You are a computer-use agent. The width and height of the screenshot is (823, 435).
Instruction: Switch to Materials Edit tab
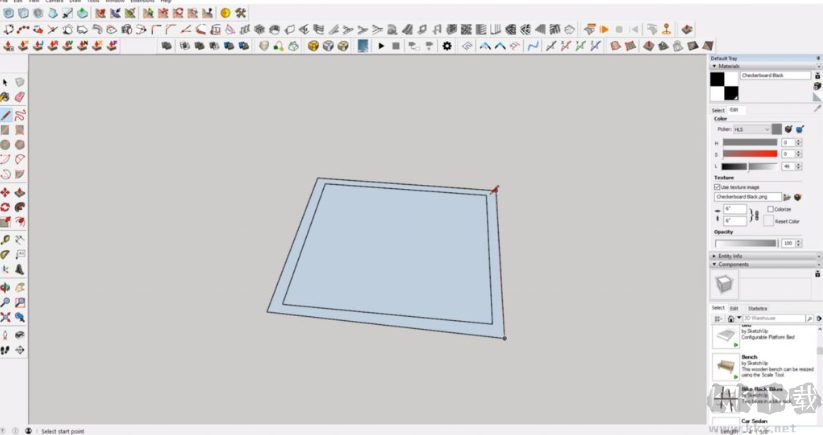point(734,110)
